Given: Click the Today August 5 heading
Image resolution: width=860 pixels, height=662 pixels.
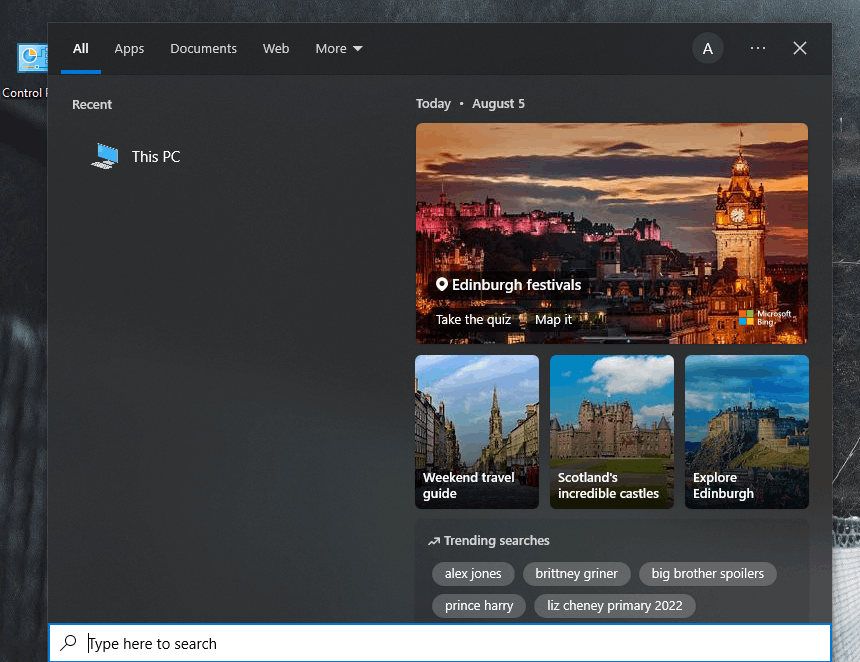Looking at the screenshot, I should [x=470, y=104].
